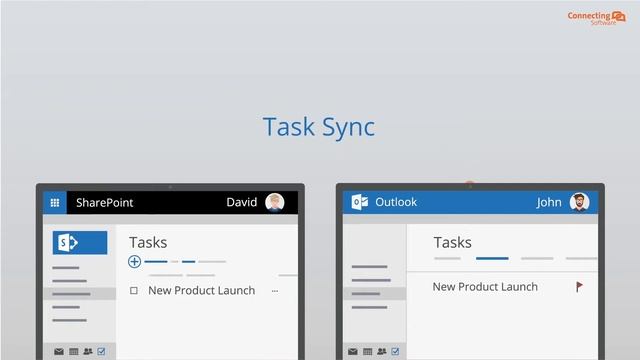Select New Product Launch task in Outlook
Viewport: 640px width, 360px height.
[x=485, y=287]
